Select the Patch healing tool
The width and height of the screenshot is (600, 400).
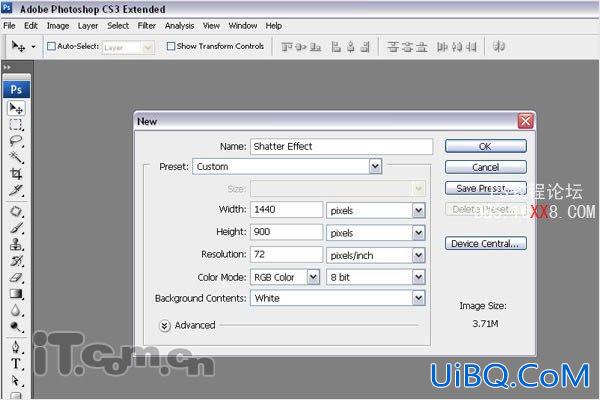coord(16,211)
